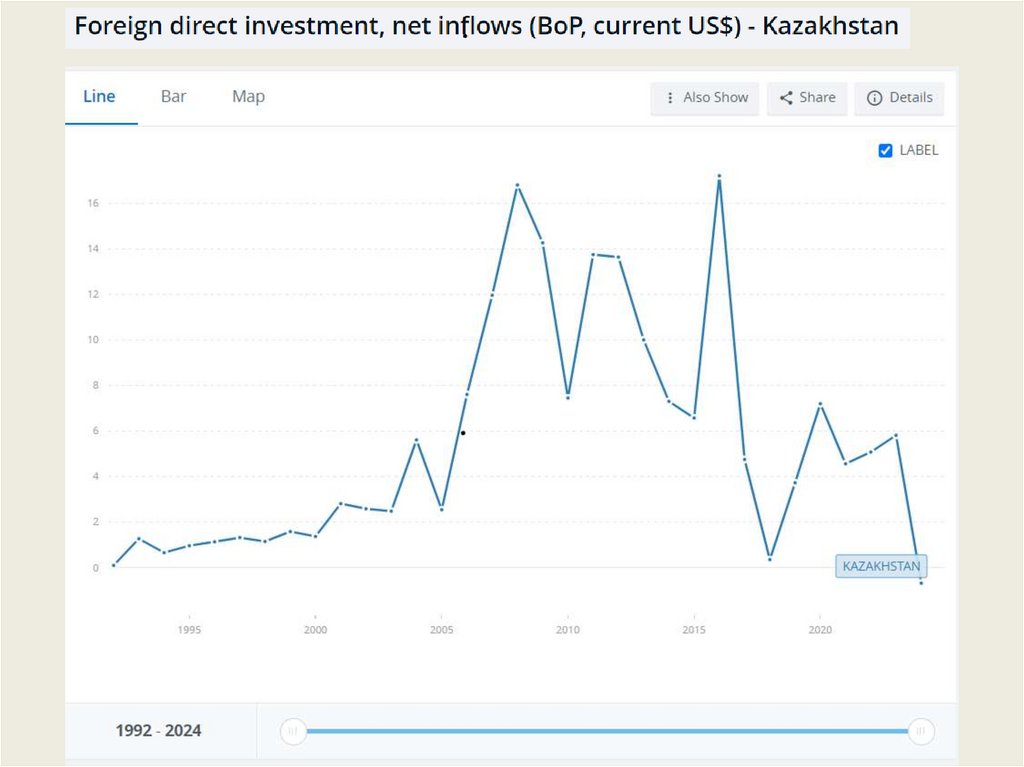This screenshot has width=1024, height=767.
Task: Select the first 1992 data point
Action: (x=114, y=565)
